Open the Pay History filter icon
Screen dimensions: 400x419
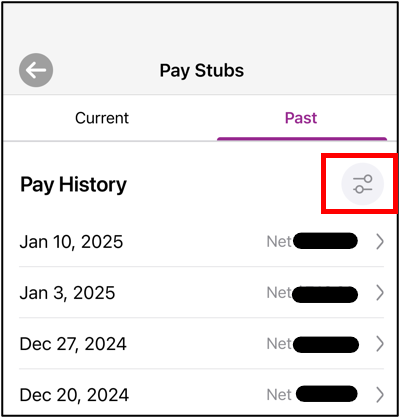(363, 184)
